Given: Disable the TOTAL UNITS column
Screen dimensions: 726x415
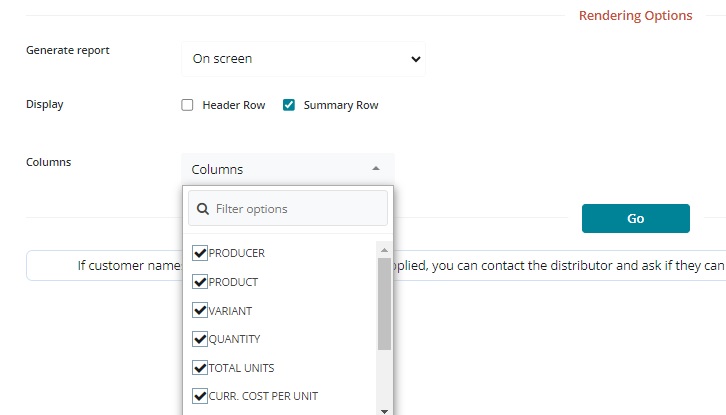Looking at the screenshot, I should coord(199,368).
